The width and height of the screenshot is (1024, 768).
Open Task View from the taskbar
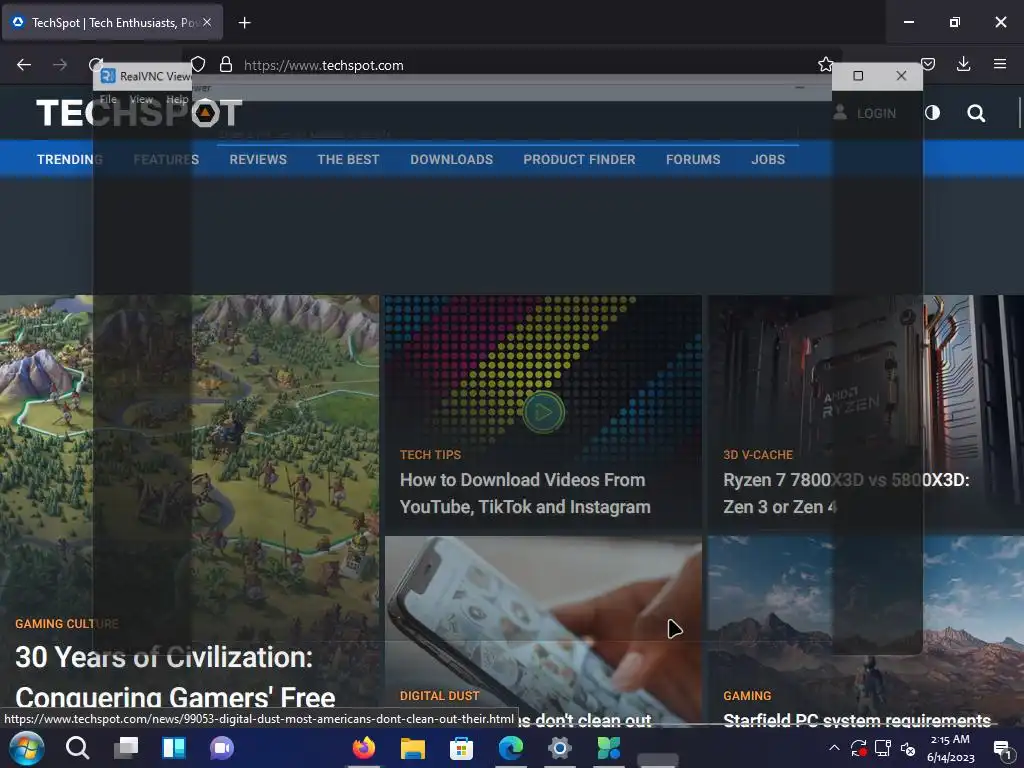[x=126, y=748]
